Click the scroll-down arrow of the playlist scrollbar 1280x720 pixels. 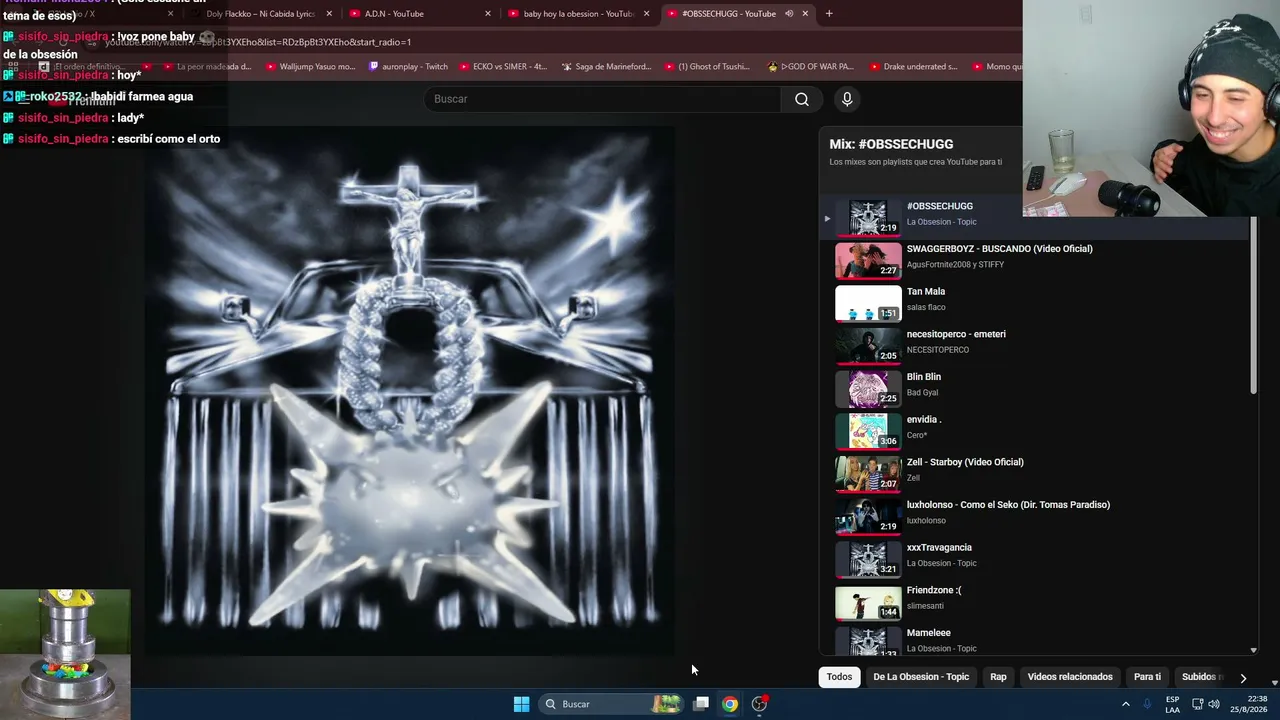1253,651
